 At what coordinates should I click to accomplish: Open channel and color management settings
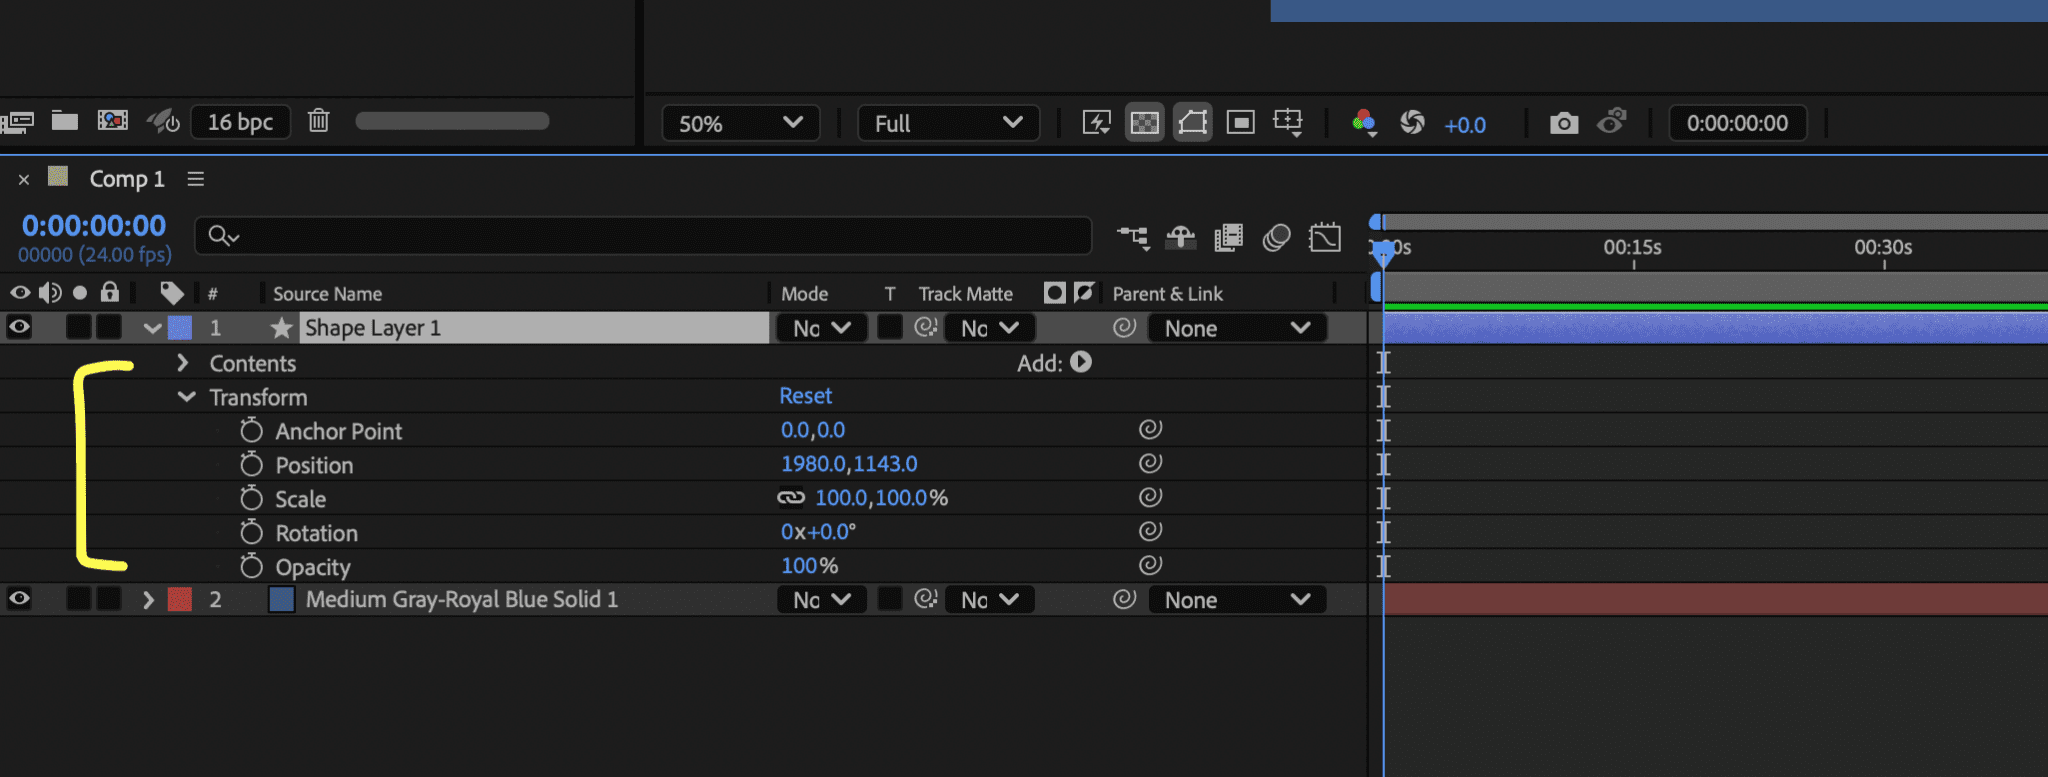click(1363, 123)
